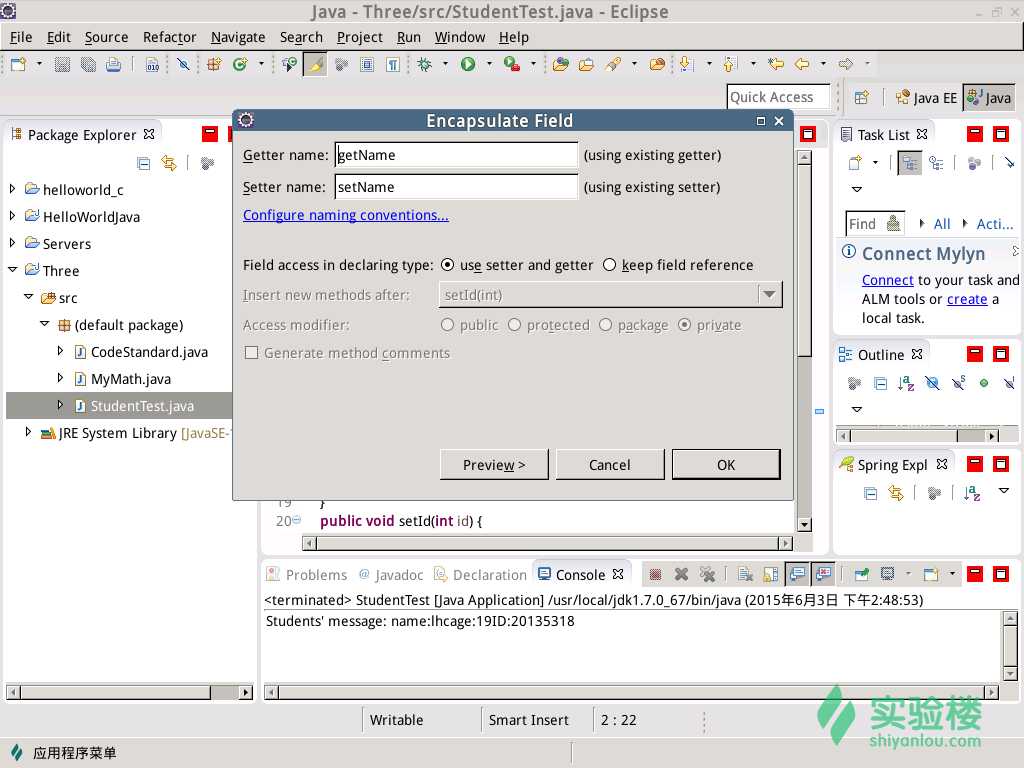The width and height of the screenshot is (1024, 768).
Task: Open the Project menu
Action: (359, 37)
